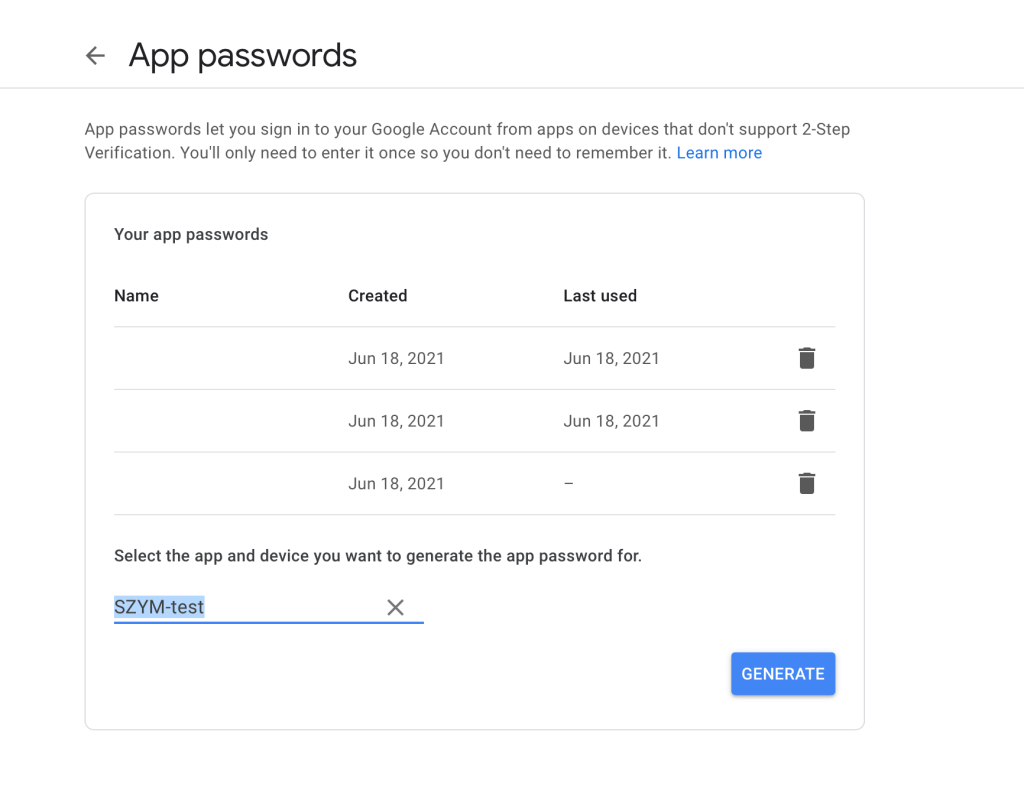Click the 'Your app passwords' heading
Screen dimensions: 1024x793
[191, 235]
